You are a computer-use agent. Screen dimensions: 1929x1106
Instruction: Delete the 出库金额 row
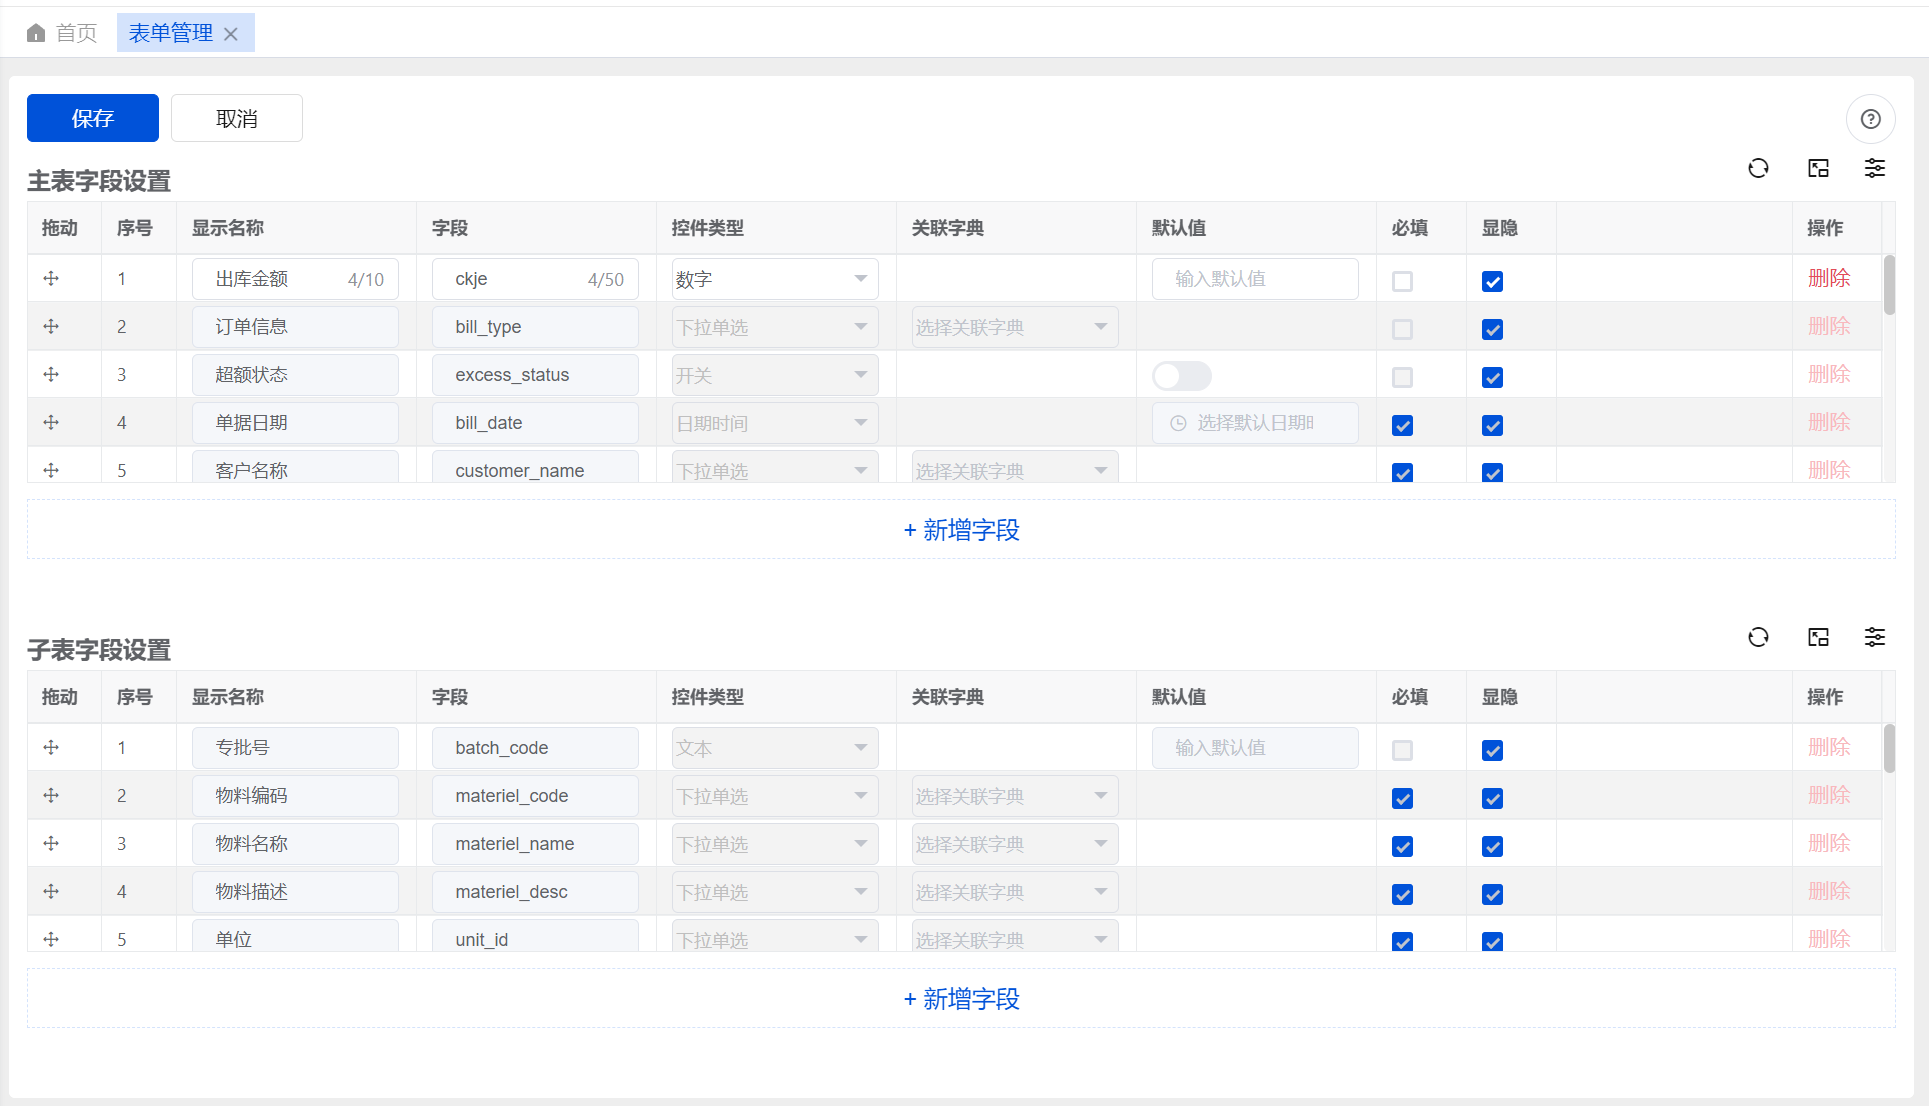[1829, 279]
